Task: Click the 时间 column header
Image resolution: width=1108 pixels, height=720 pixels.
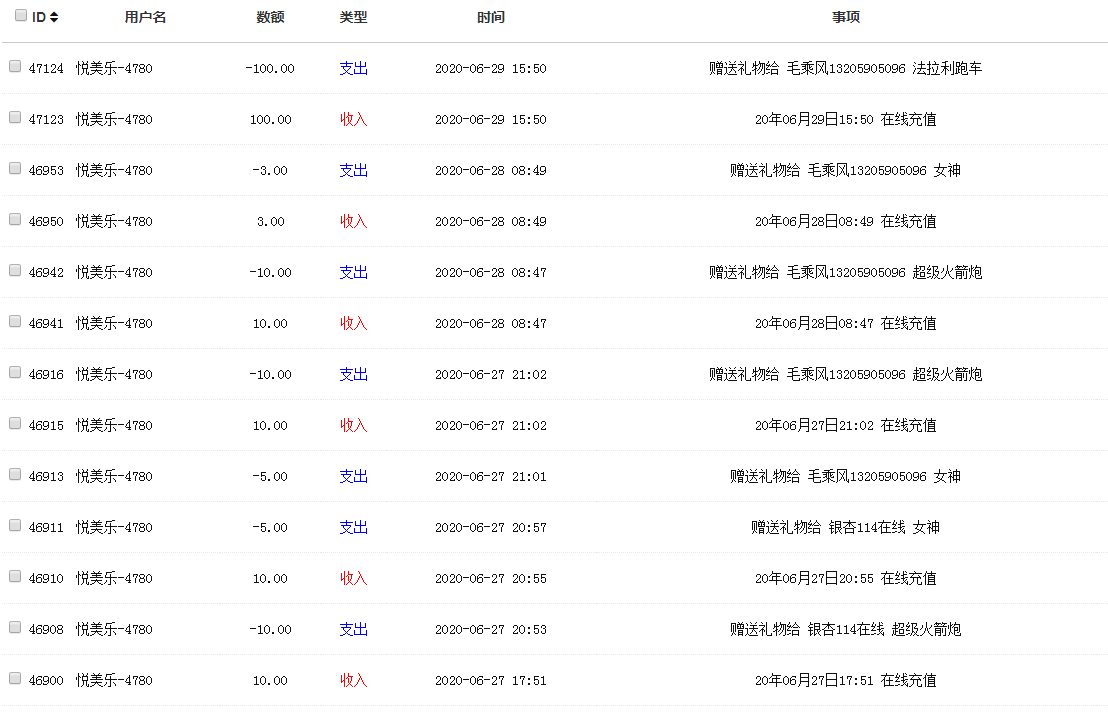Action: [x=491, y=18]
